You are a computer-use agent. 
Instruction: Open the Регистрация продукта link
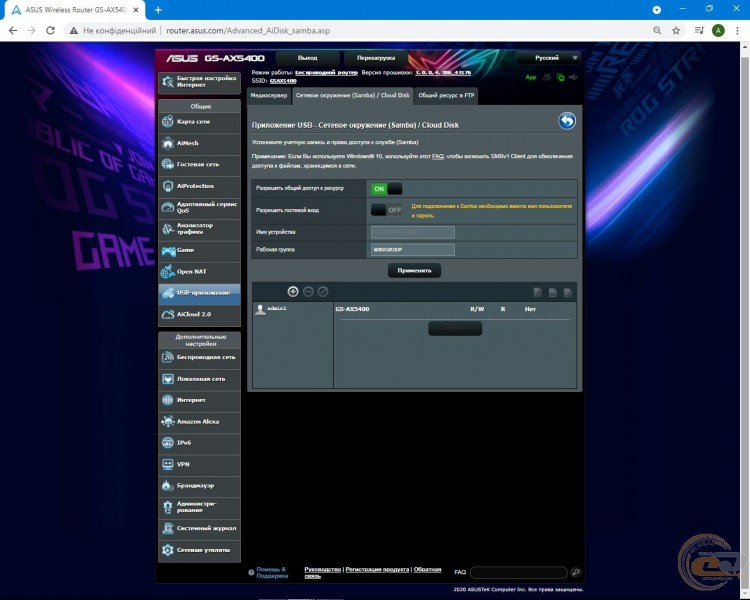[x=377, y=569]
